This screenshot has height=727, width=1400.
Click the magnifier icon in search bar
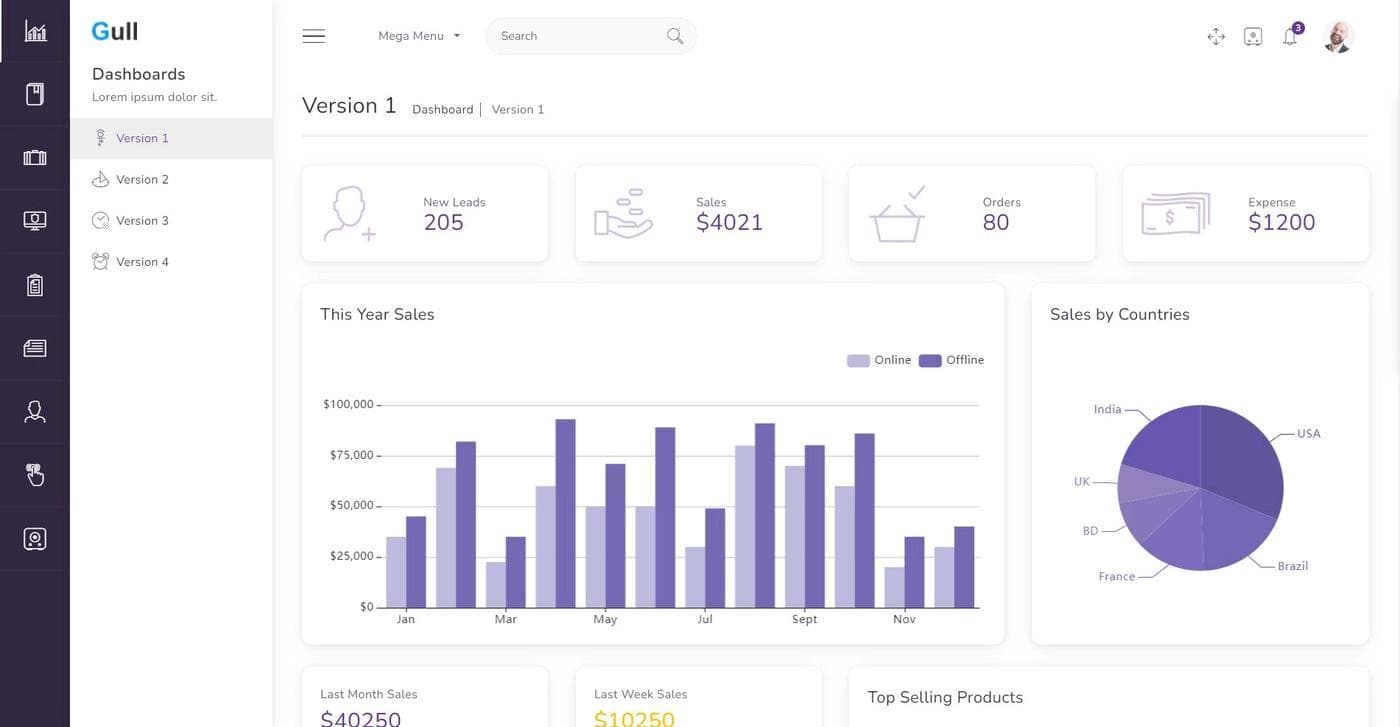[x=675, y=36]
